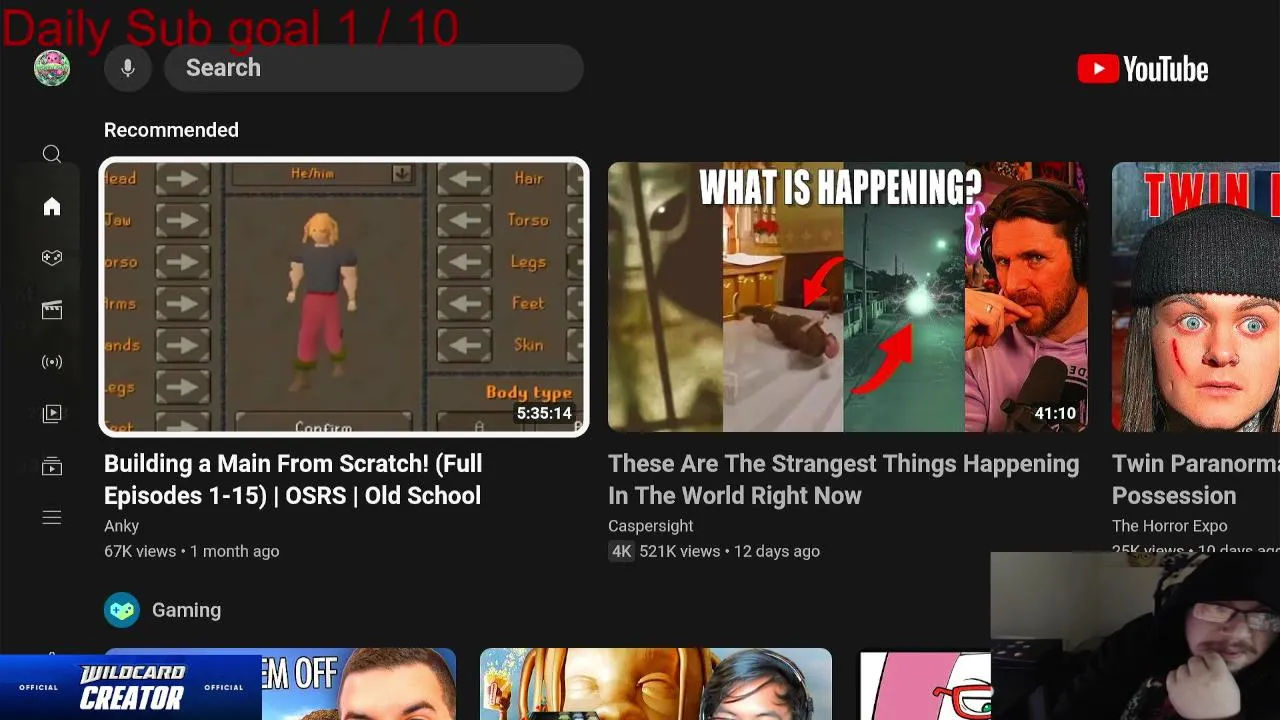The image size is (1280, 720).
Task: Open 'Twin Paranormal Possession' video title
Action: pos(1196,480)
